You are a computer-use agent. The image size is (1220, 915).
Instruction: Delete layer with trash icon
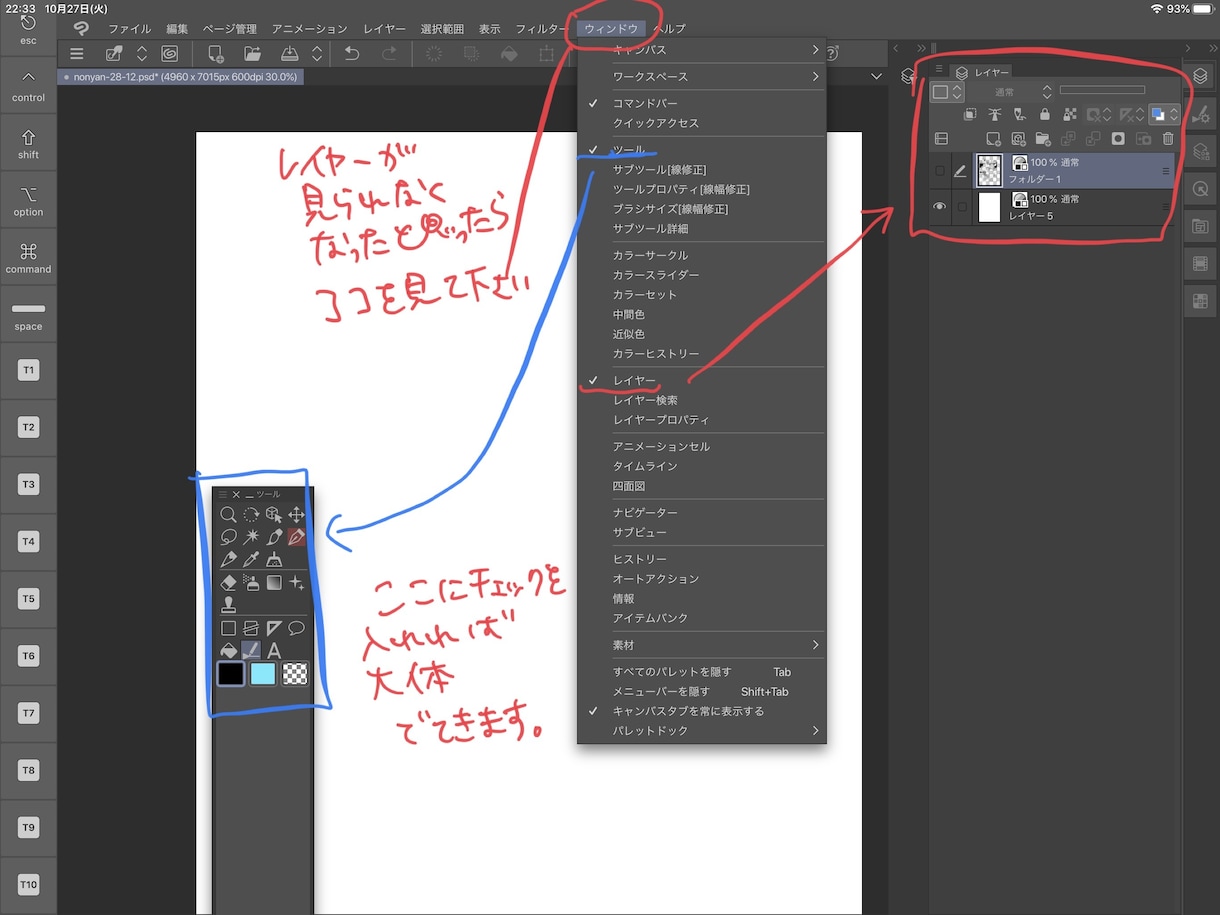(x=1168, y=139)
